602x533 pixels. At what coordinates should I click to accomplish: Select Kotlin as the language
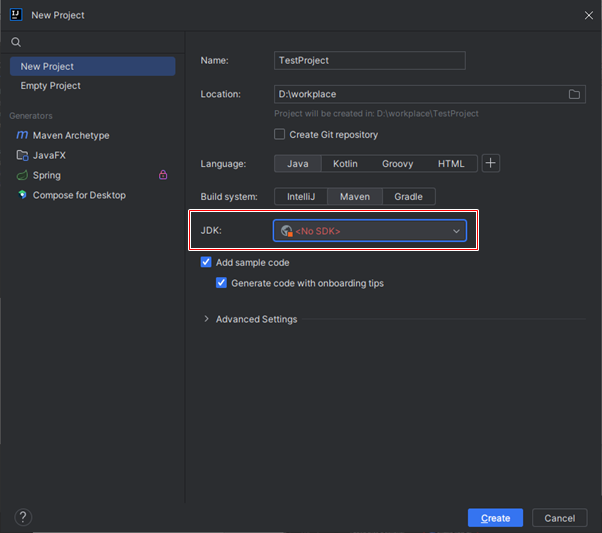[x=345, y=164]
